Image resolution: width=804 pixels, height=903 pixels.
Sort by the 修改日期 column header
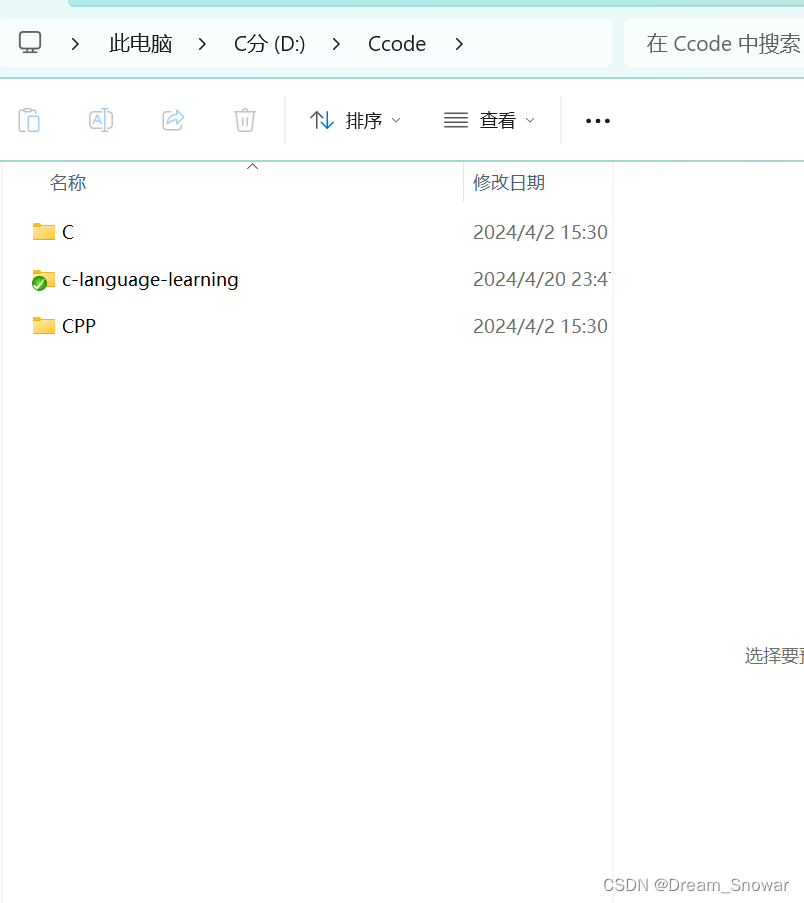point(509,183)
